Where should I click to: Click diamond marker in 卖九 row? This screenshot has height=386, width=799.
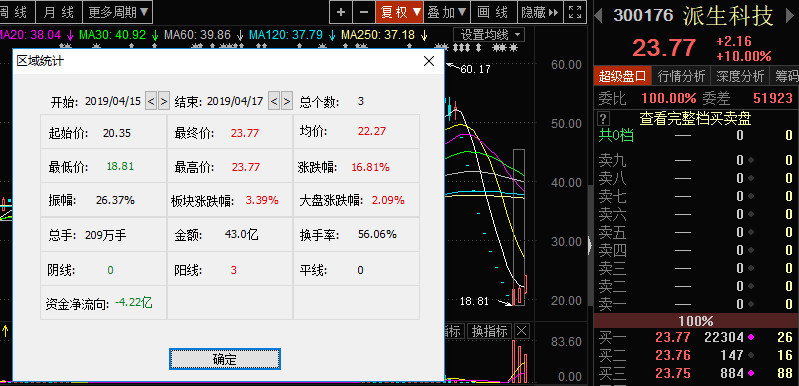750,160
